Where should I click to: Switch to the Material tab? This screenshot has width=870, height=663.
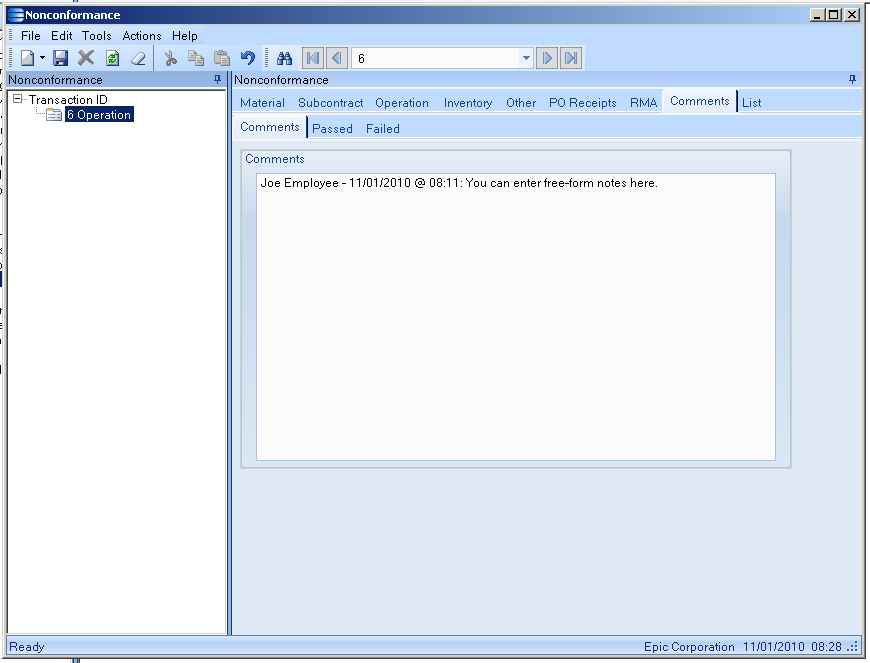262,103
